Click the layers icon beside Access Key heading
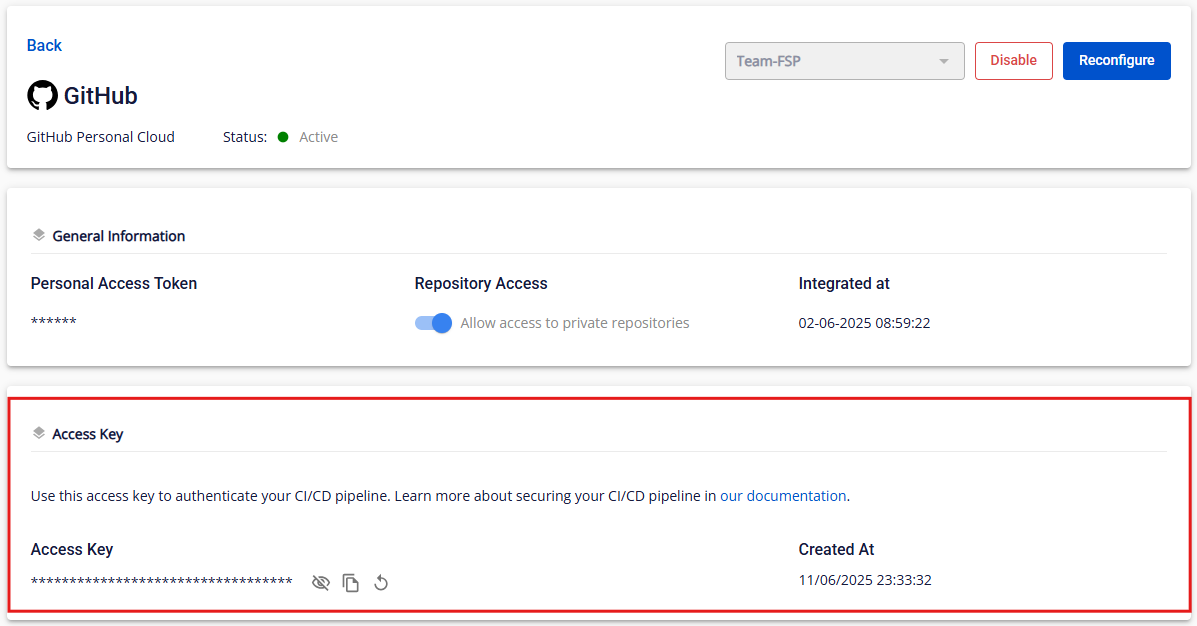 [39, 434]
